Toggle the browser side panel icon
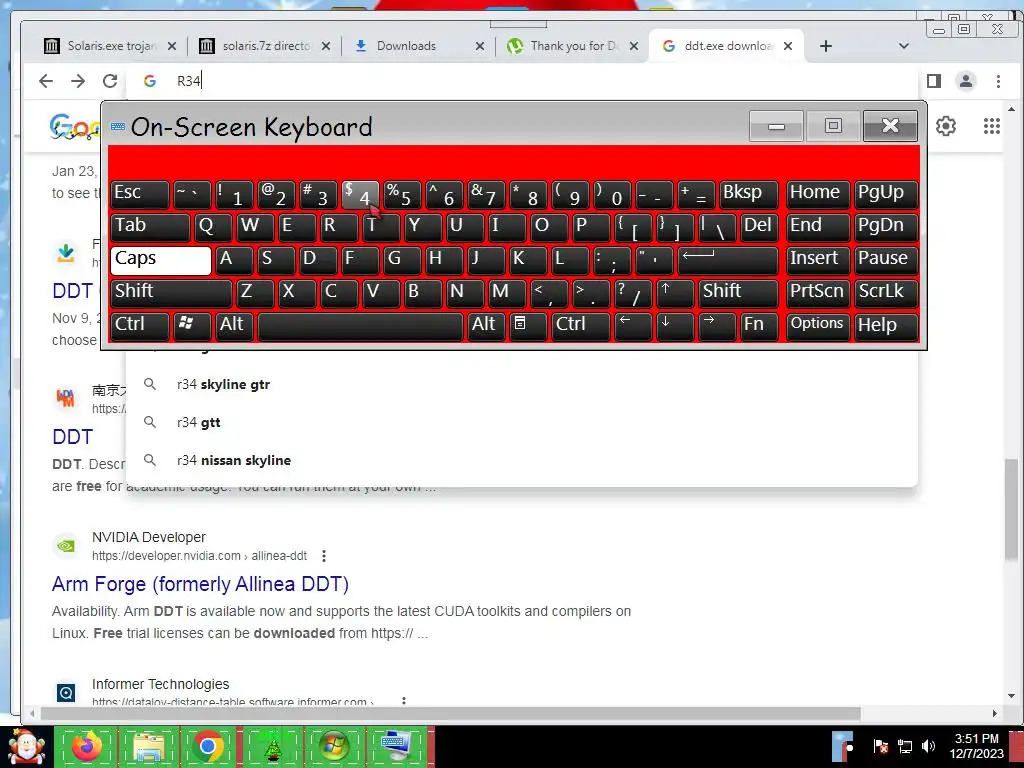 [934, 81]
